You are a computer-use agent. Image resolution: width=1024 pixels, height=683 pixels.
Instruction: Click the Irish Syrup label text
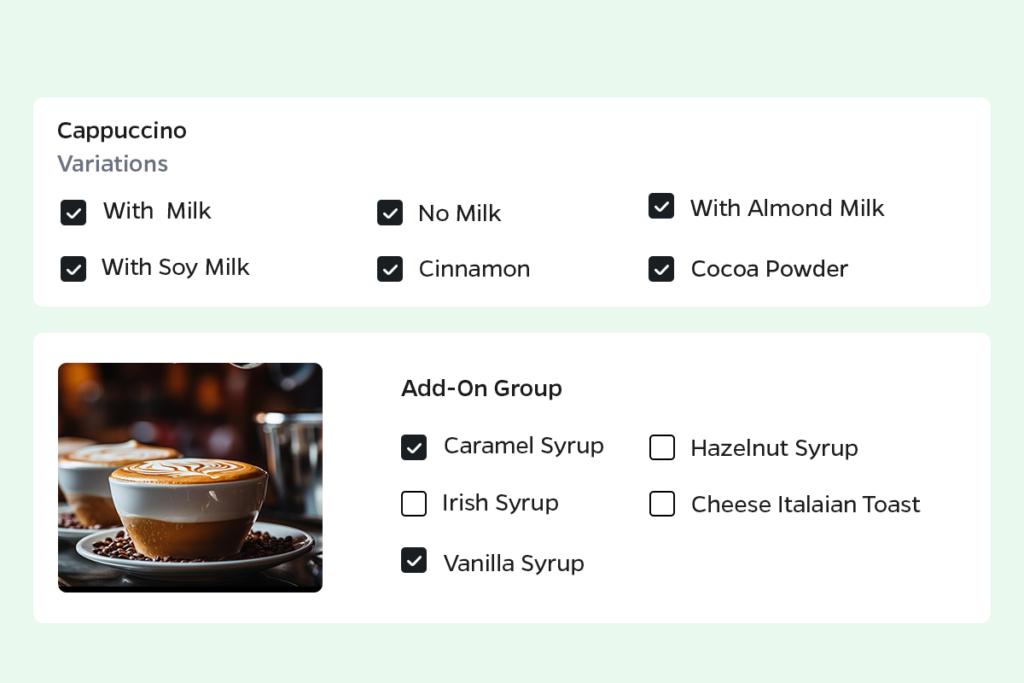click(500, 503)
